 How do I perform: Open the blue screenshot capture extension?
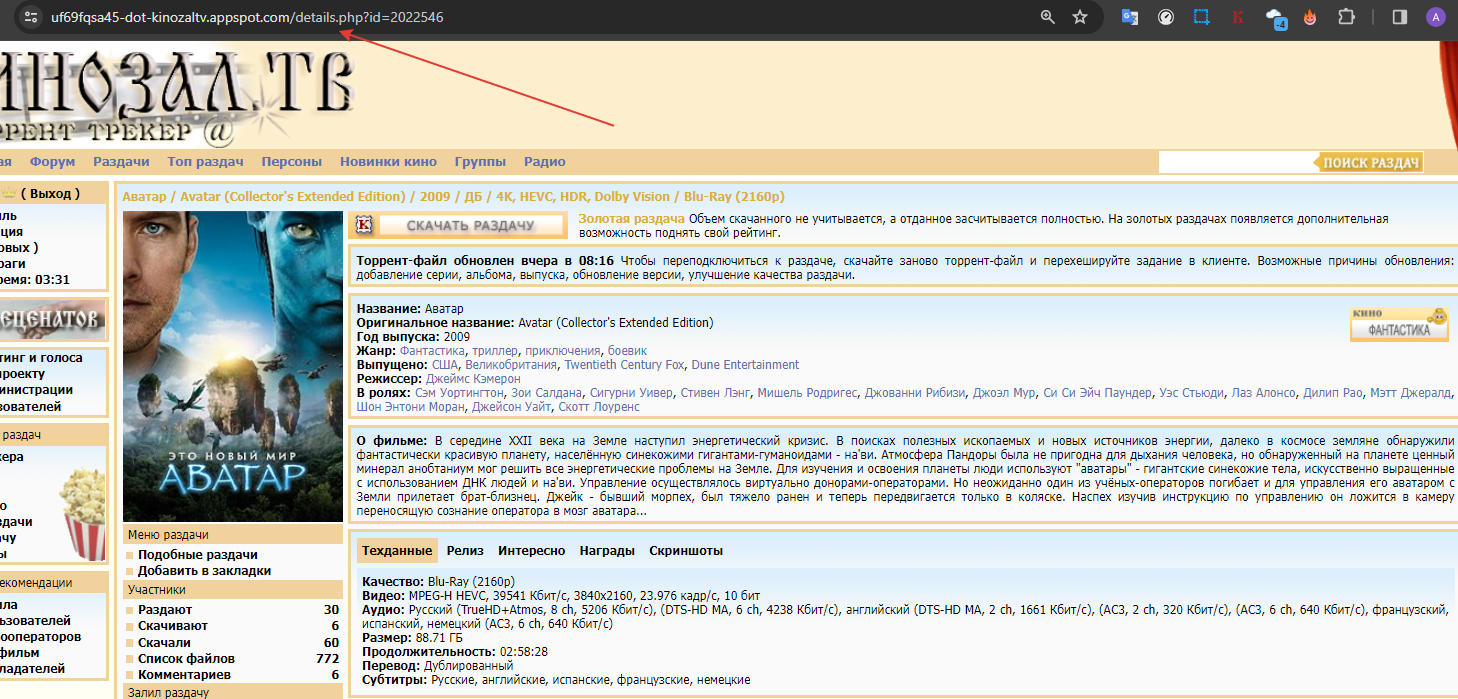tap(1202, 17)
